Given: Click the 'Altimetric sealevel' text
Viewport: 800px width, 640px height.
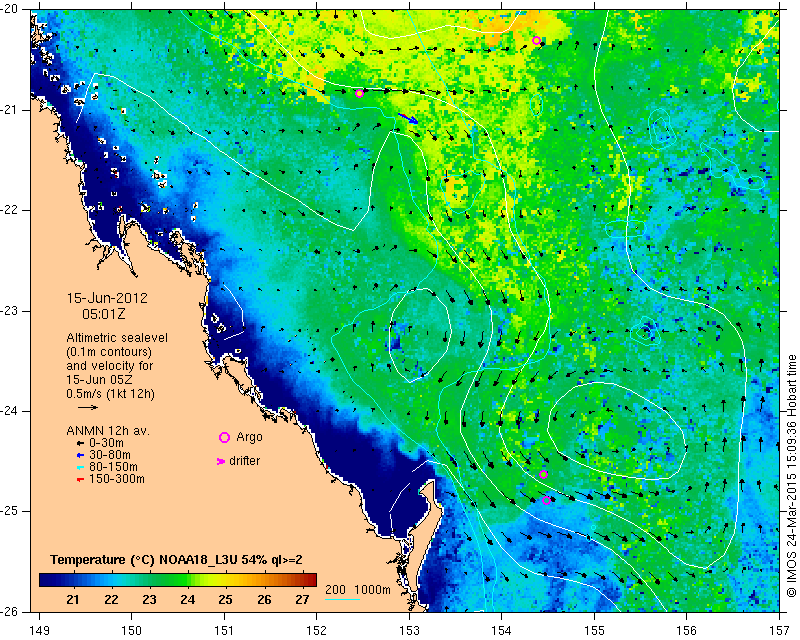Looking at the screenshot, I should (117, 338).
